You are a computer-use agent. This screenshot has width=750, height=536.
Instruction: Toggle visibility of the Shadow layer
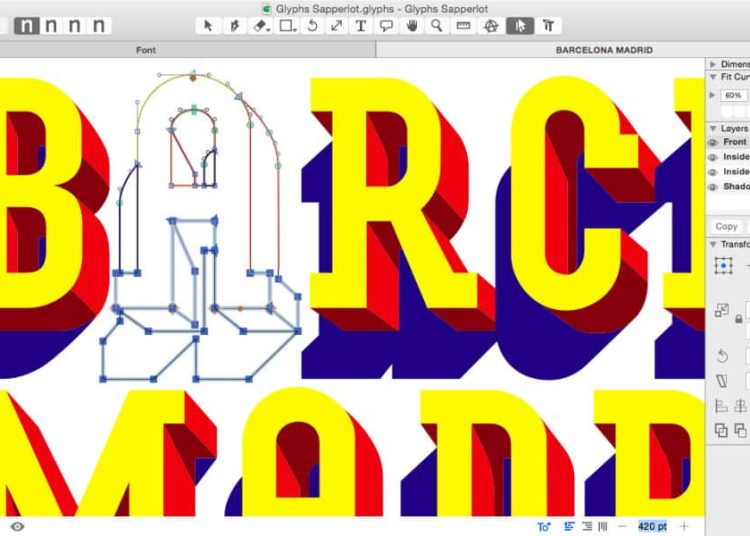(x=713, y=186)
